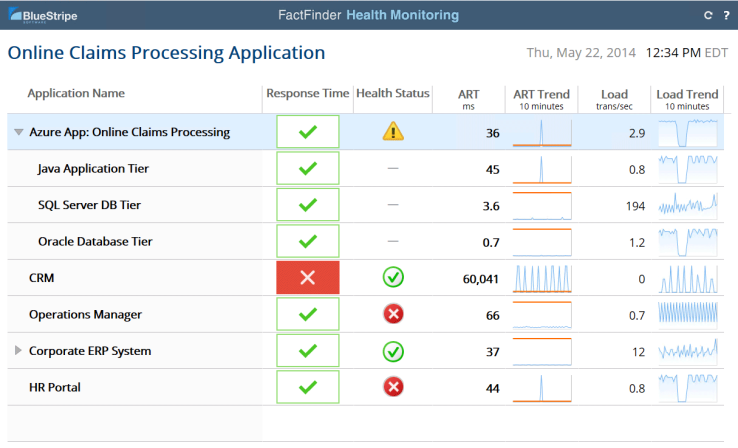Select the SQL Server DB Tier row
Viewport: 738px width, 448px height.
88,205
